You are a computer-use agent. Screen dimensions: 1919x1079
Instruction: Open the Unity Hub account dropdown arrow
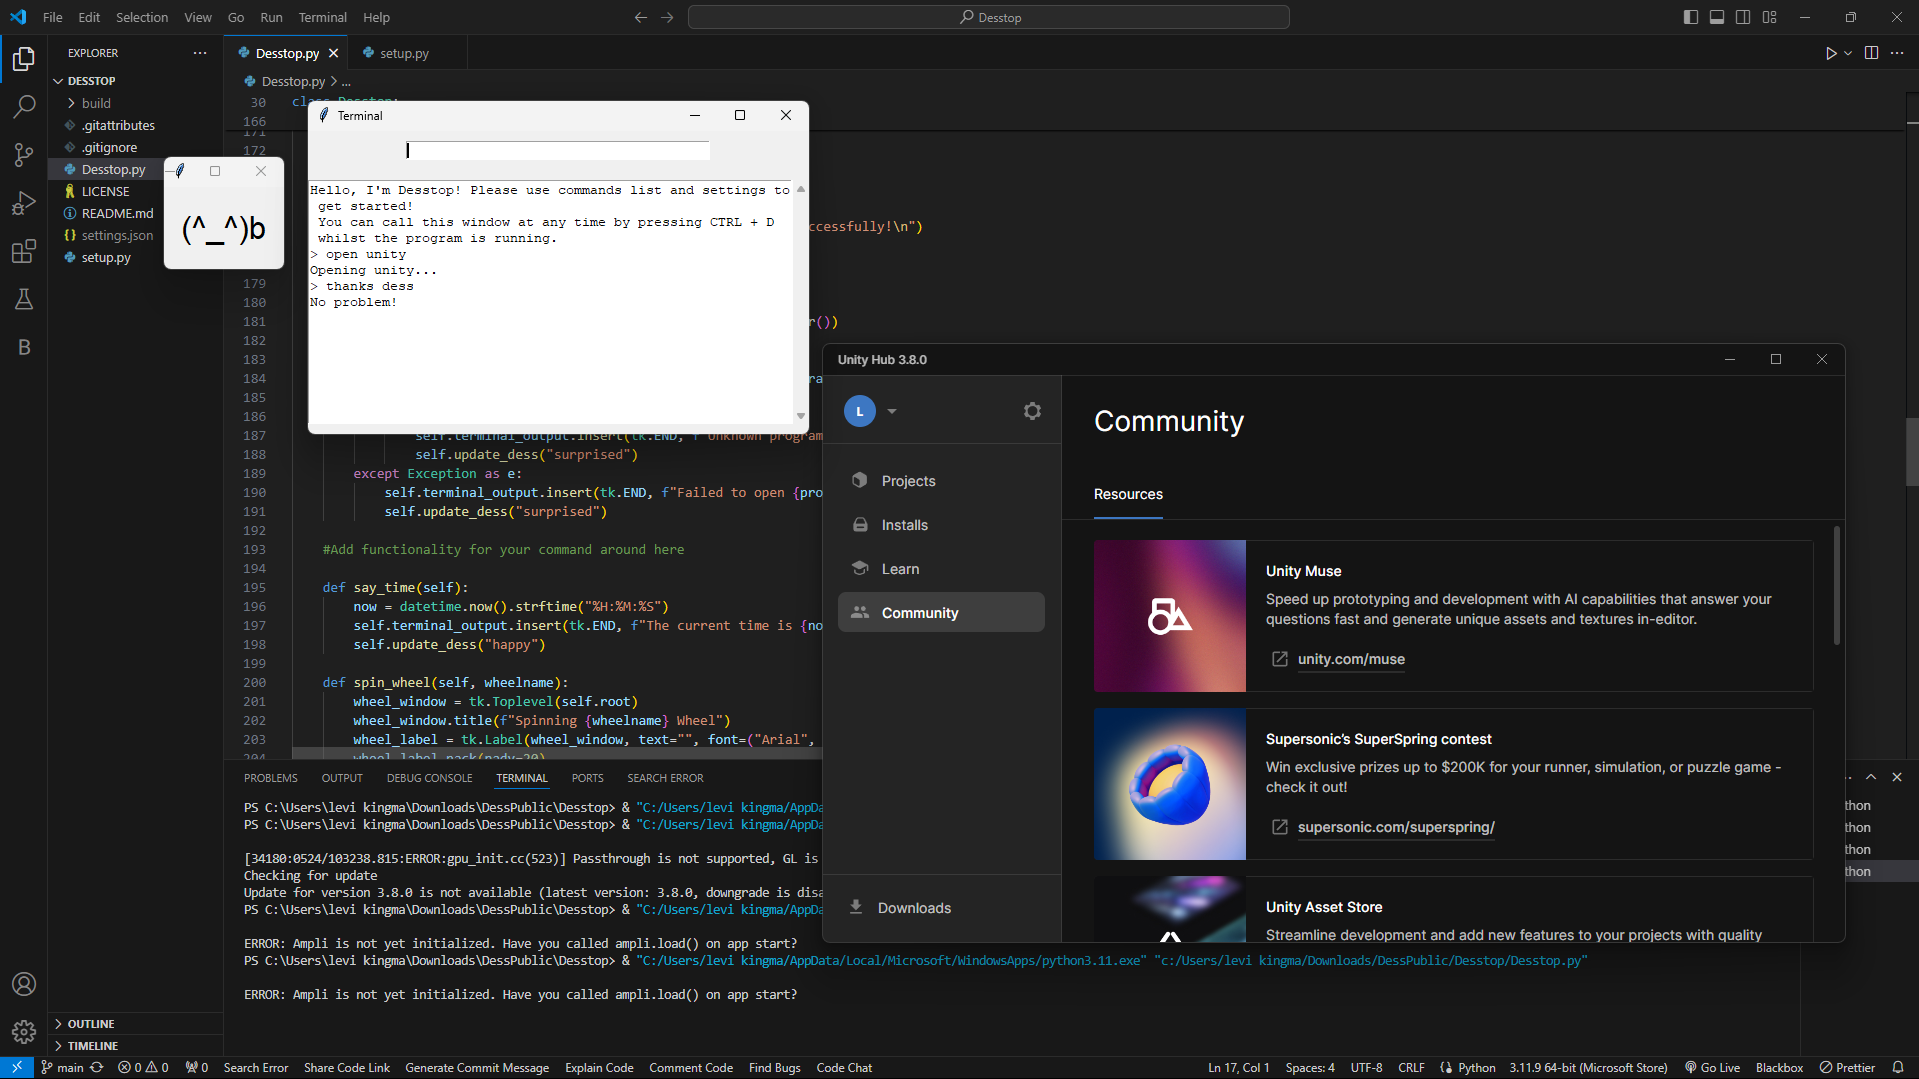coord(892,411)
